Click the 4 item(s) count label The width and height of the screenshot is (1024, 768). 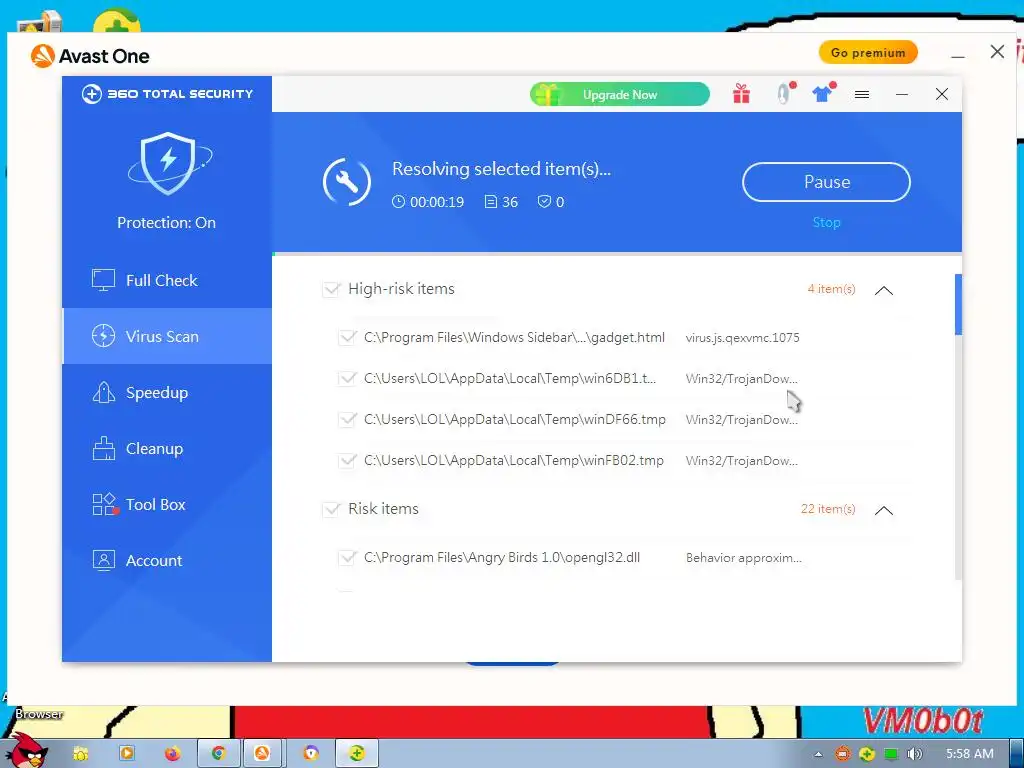click(831, 289)
